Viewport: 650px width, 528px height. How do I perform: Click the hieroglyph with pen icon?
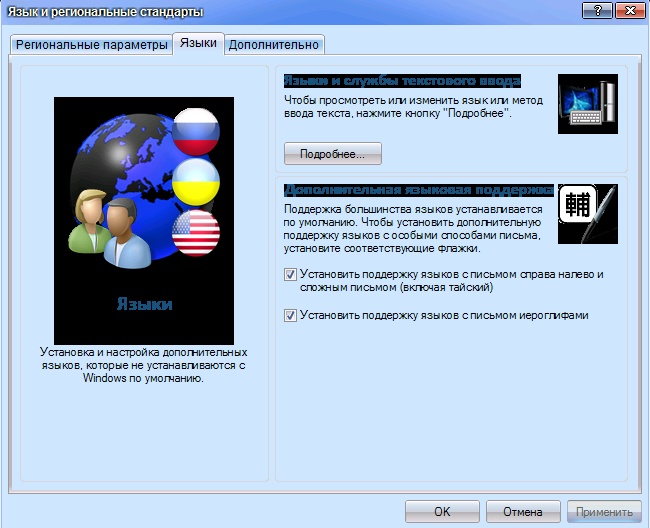tap(587, 214)
